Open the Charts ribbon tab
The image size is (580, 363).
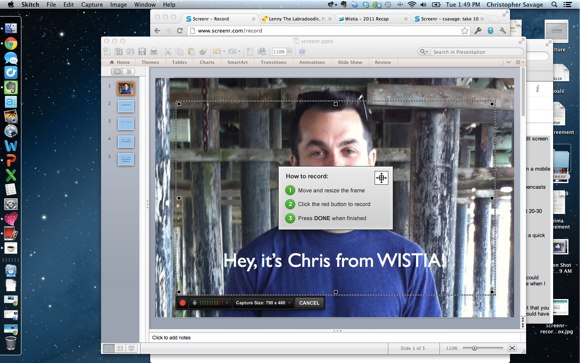[x=207, y=62]
